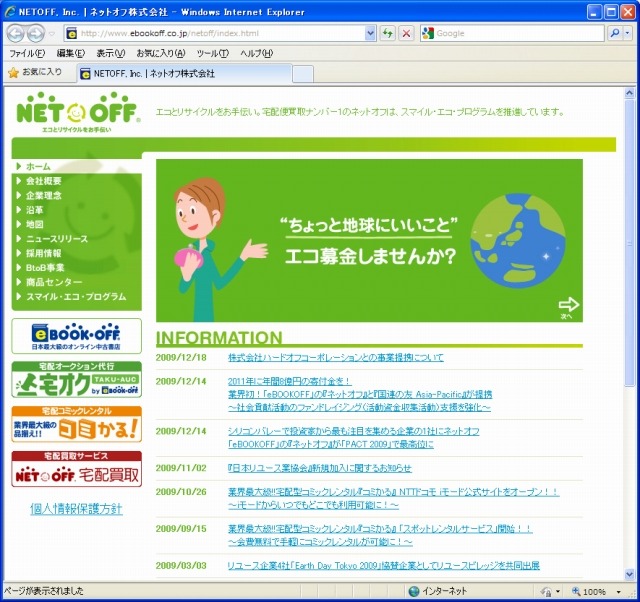
Task: Click the NET OFF logo image
Action: coord(78,112)
